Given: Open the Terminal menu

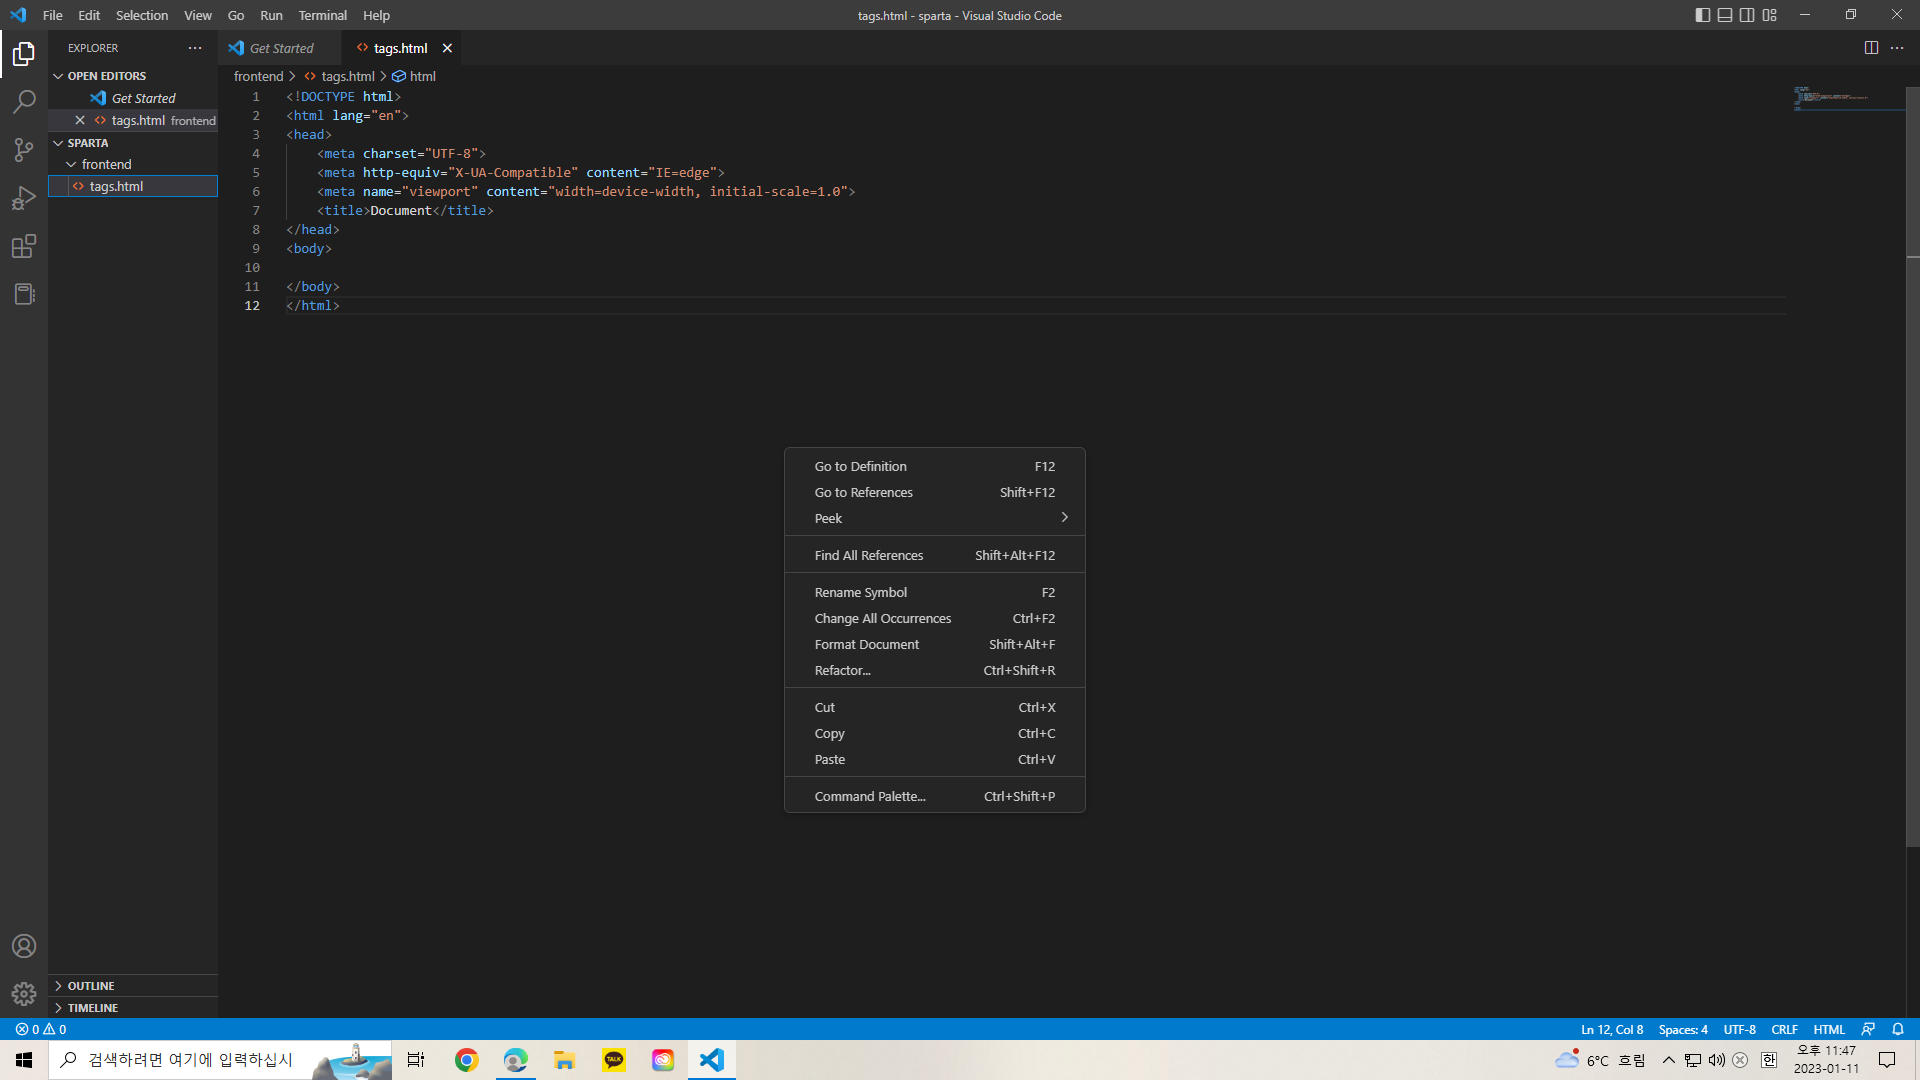Looking at the screenshot, I should click(322, 15).
